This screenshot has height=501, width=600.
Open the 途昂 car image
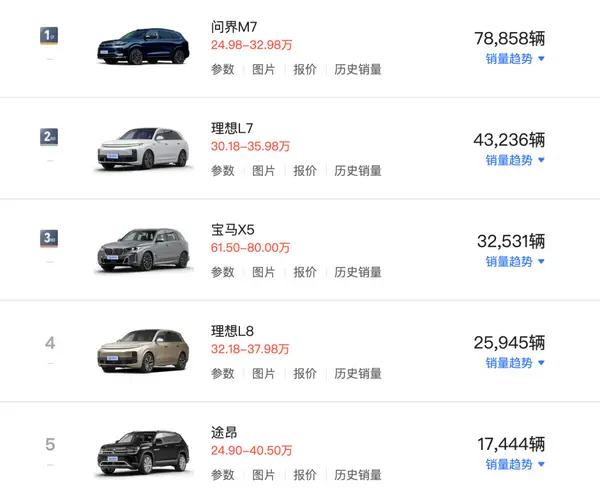pos(143,453)
